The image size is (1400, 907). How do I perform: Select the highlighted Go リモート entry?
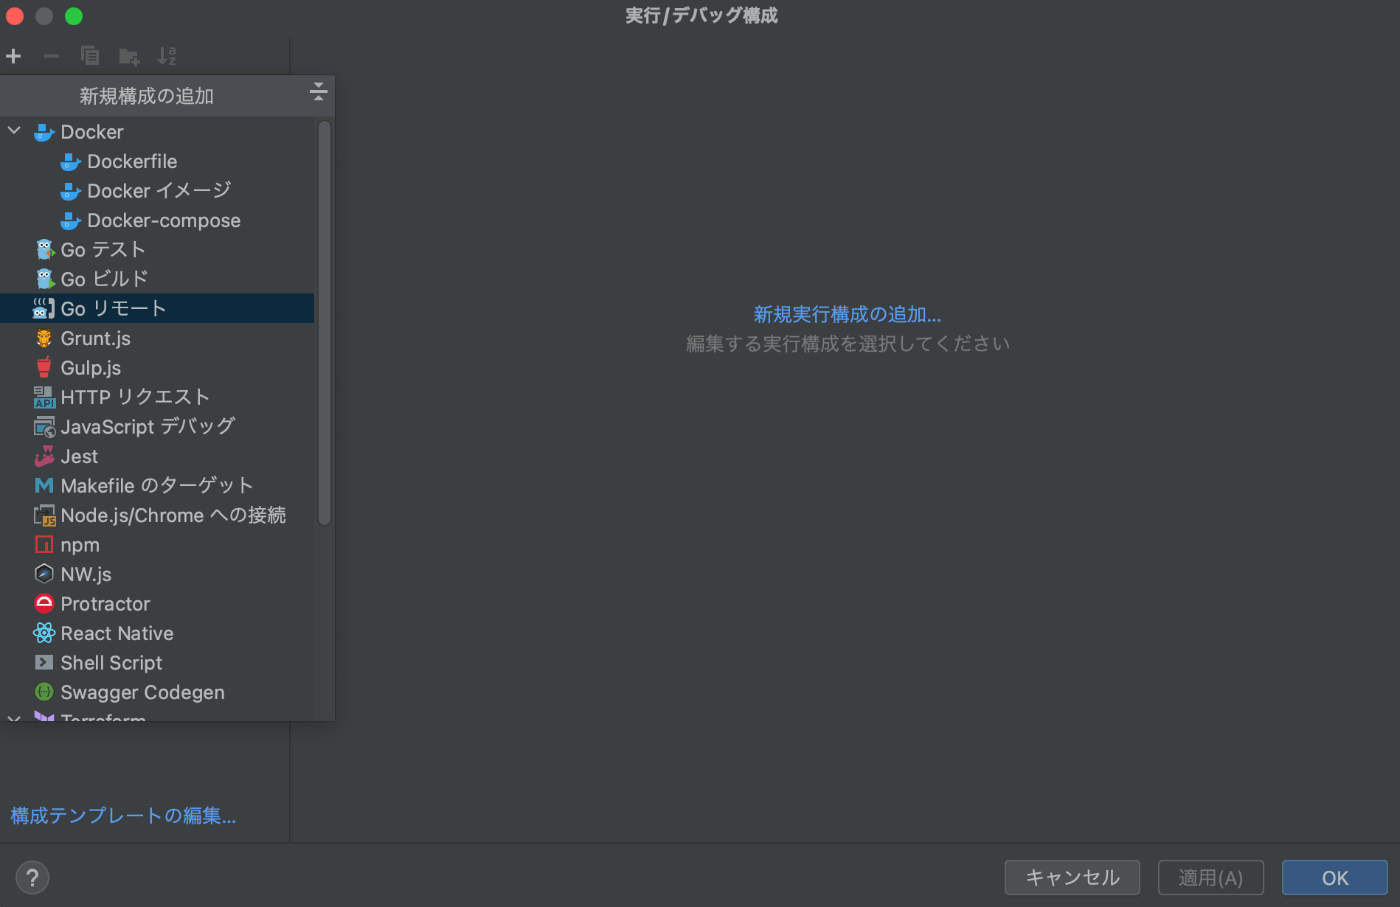pyautogui.click(x=157, y=308)
